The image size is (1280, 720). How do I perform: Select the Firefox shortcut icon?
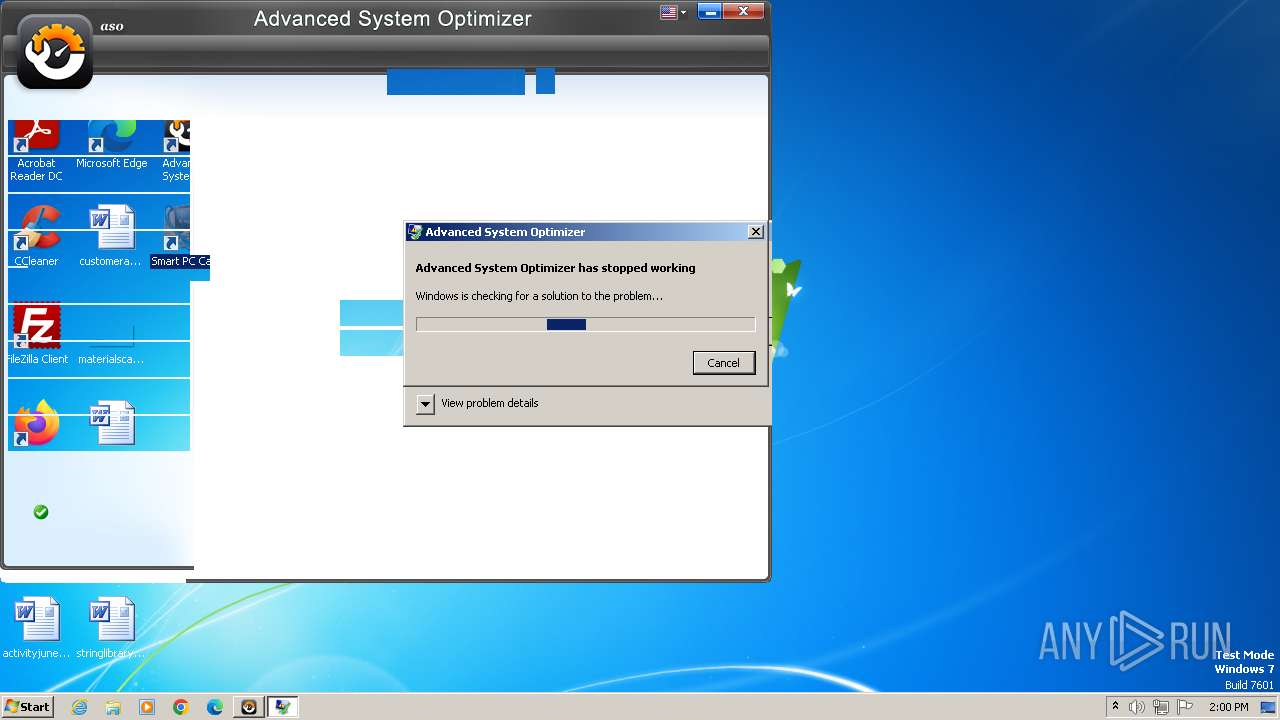point(36,424)
